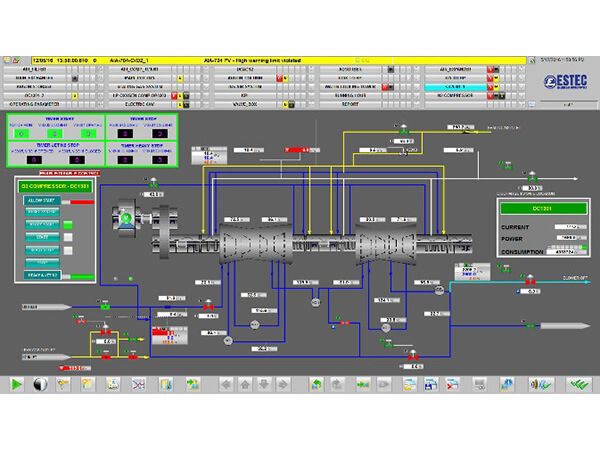
Task: Open the ELECTRIC item in top navigation panel
Action: (139, 104)
